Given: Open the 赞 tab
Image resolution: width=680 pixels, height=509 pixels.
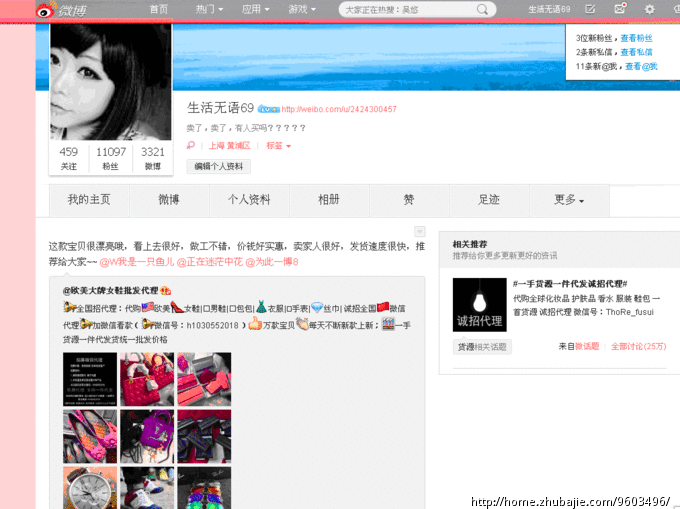Looking at the screenshot, I should (x=409, y=200).
